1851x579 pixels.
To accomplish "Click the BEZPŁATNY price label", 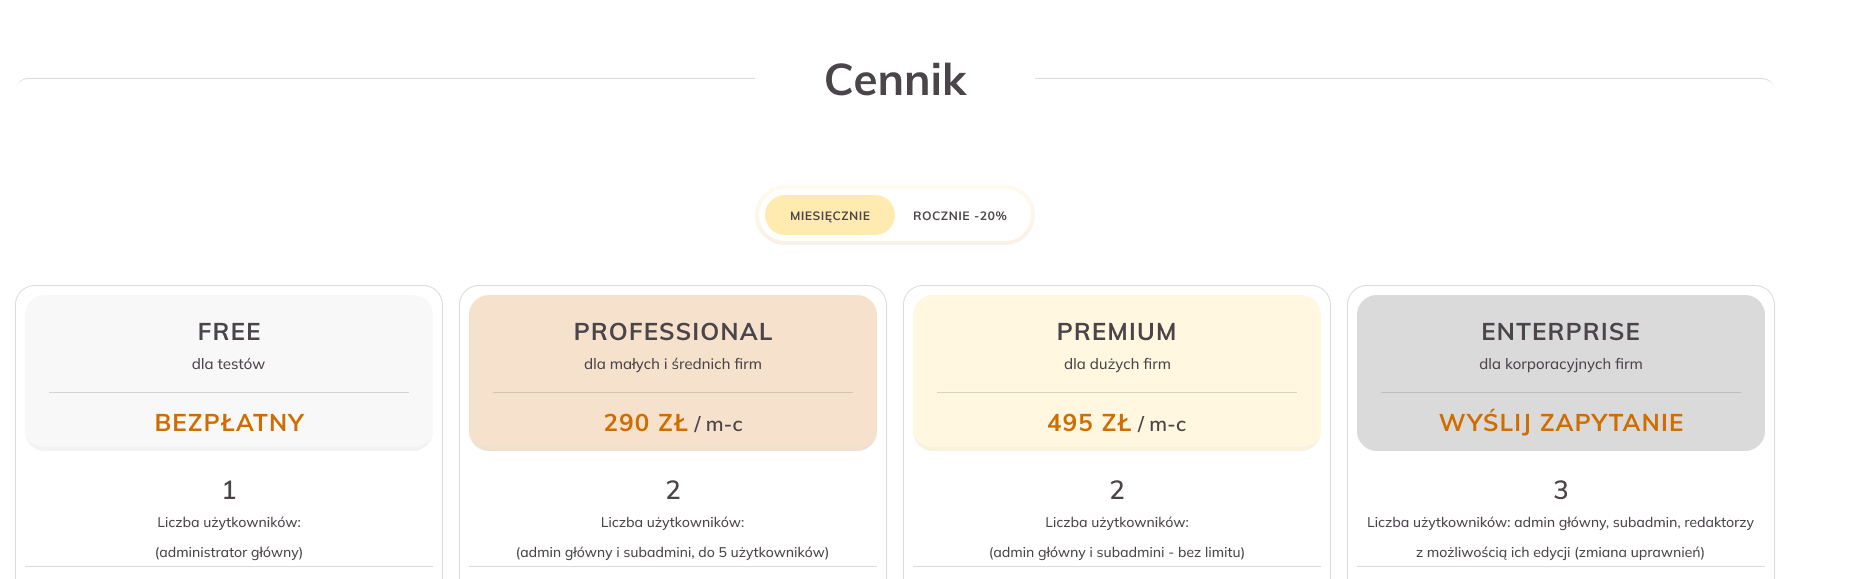I will [229, 423].
